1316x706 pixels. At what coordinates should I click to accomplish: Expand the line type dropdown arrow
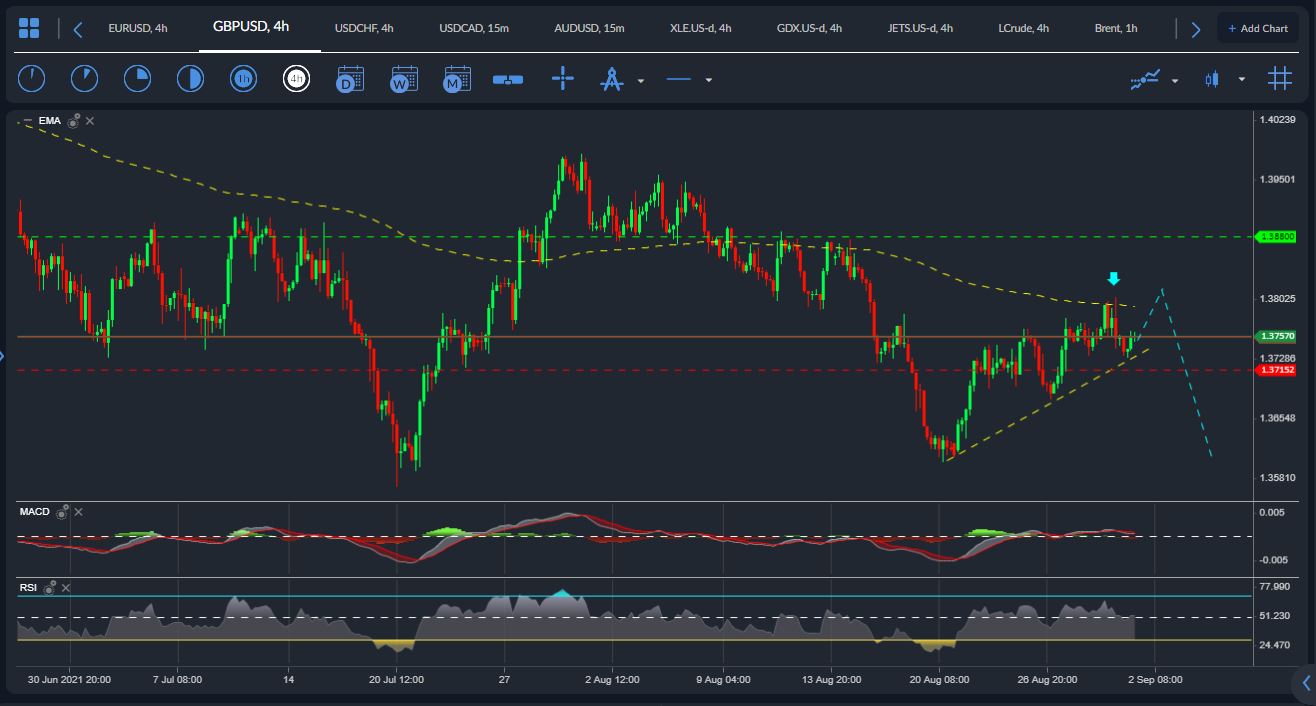click(709, 80)
